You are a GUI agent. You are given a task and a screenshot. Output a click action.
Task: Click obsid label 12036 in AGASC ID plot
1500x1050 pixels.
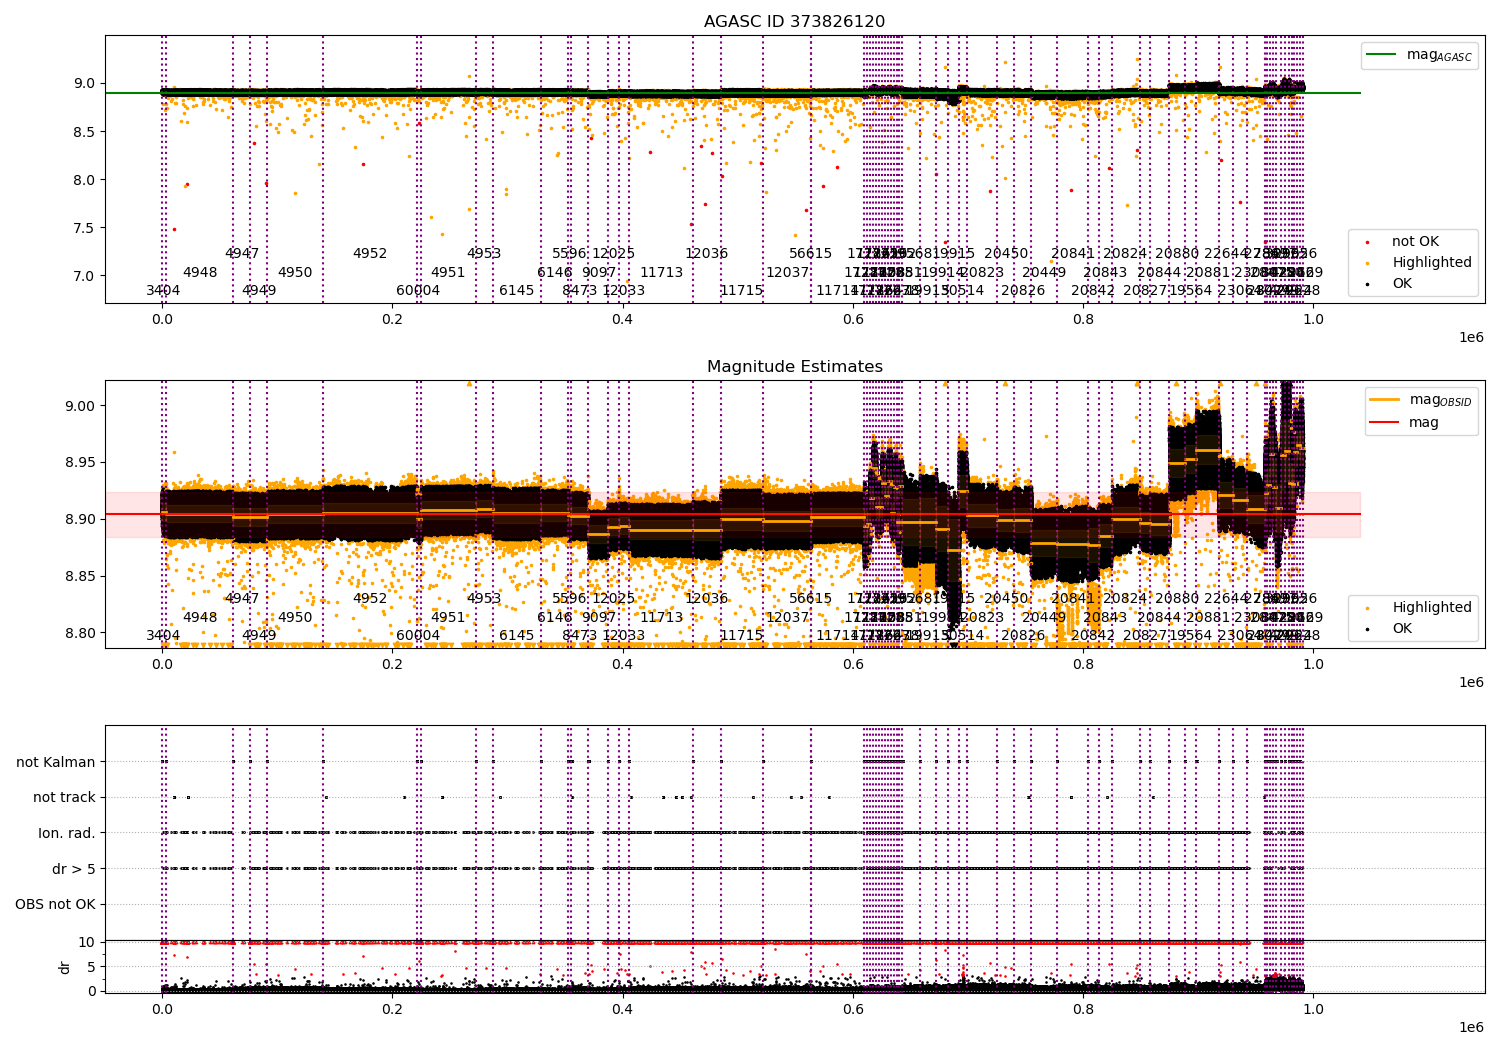click(707, 254)
